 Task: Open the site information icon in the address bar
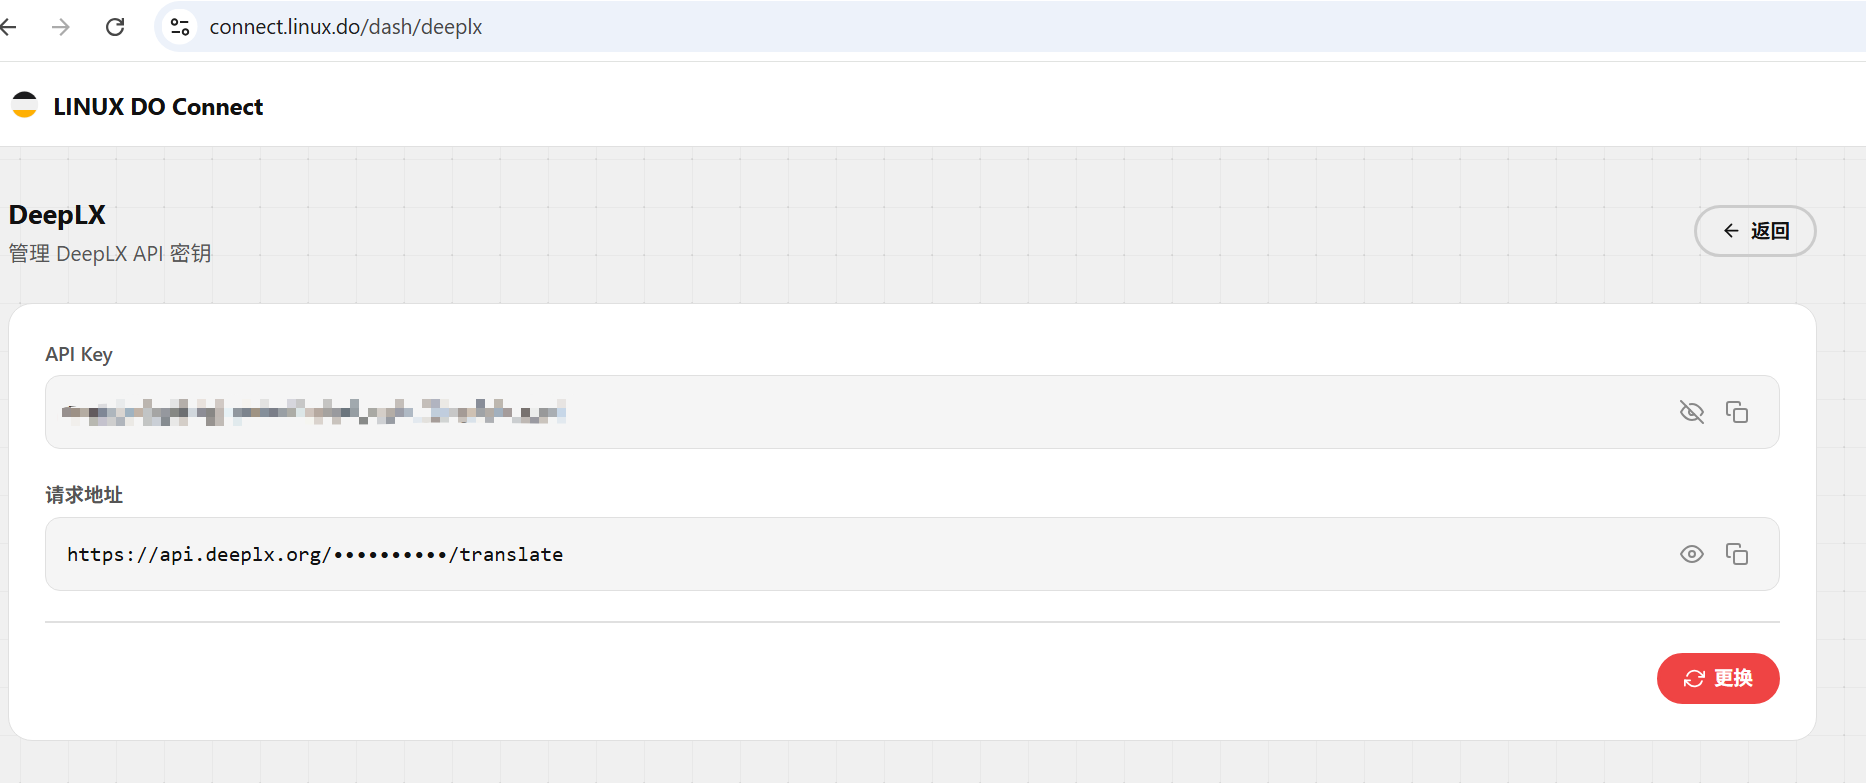click(180, 27)
